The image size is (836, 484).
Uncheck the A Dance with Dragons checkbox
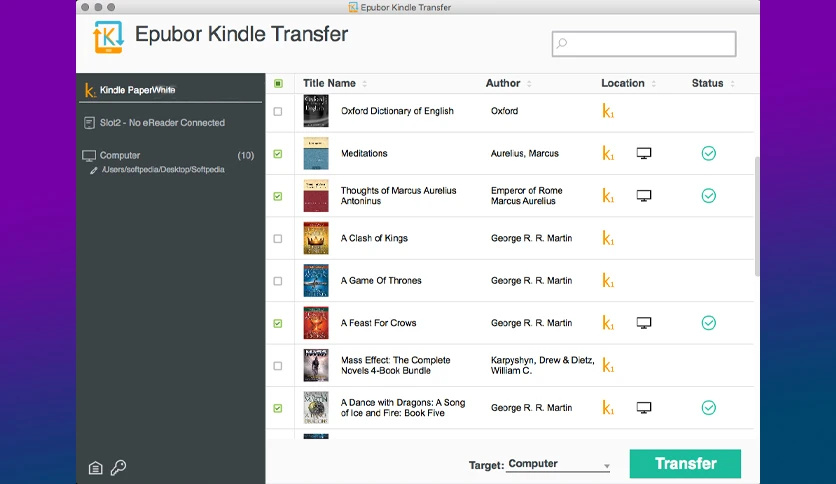278,408
